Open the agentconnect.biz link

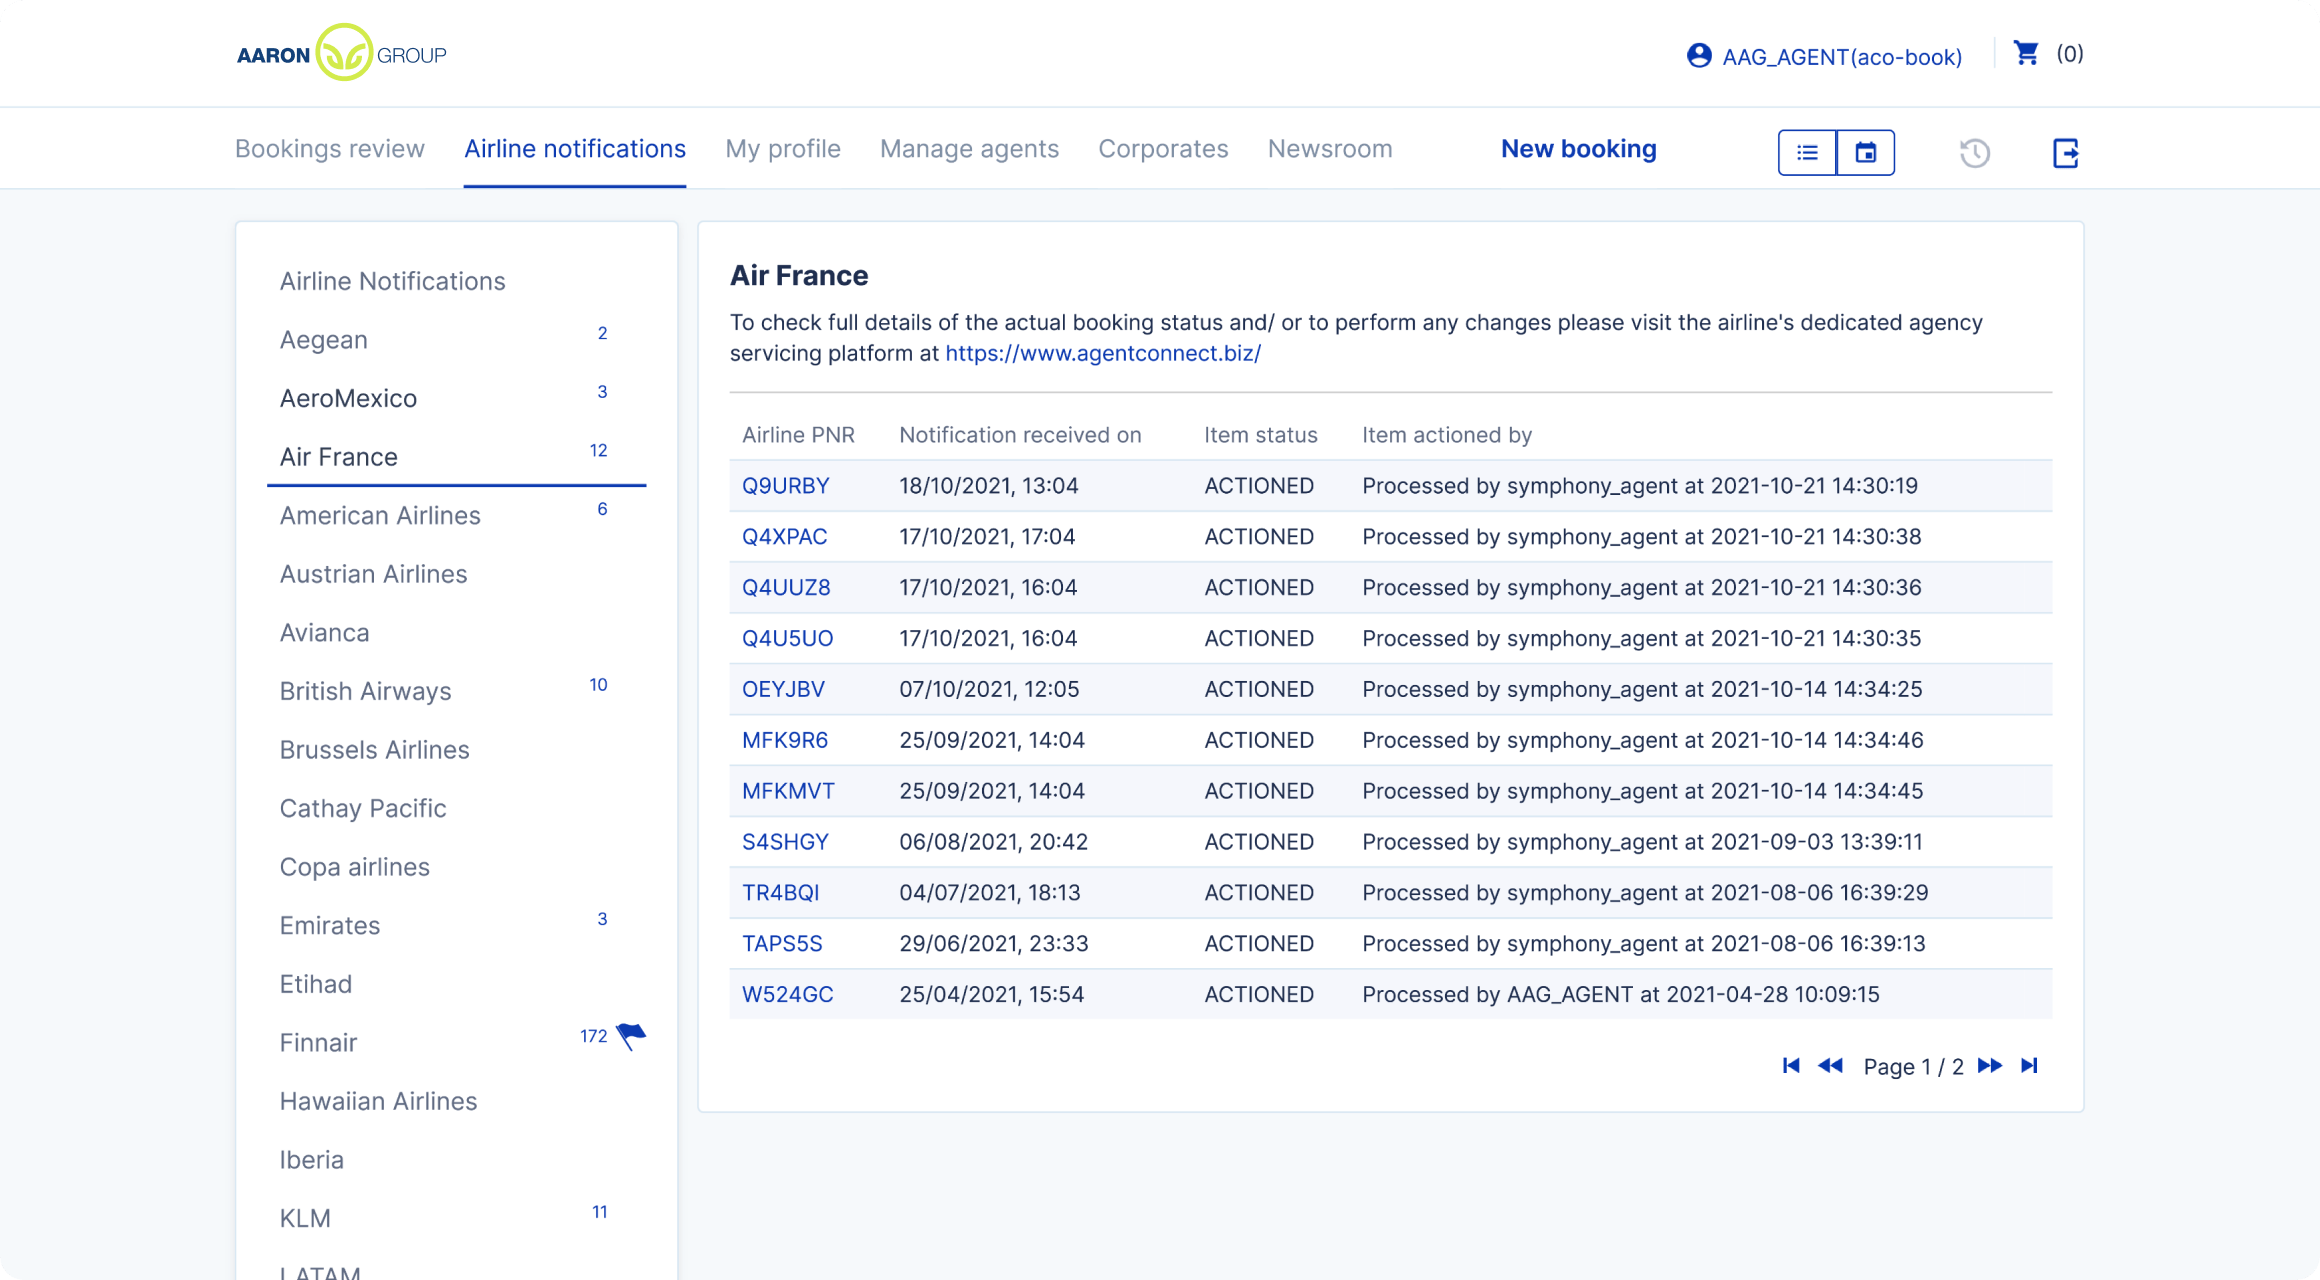(x=1103, y=353)
